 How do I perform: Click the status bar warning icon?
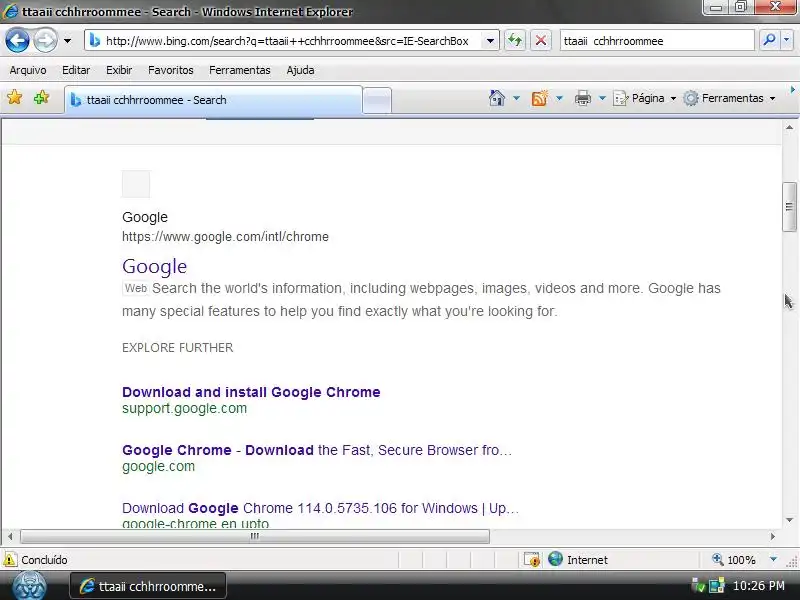[10, 560]
